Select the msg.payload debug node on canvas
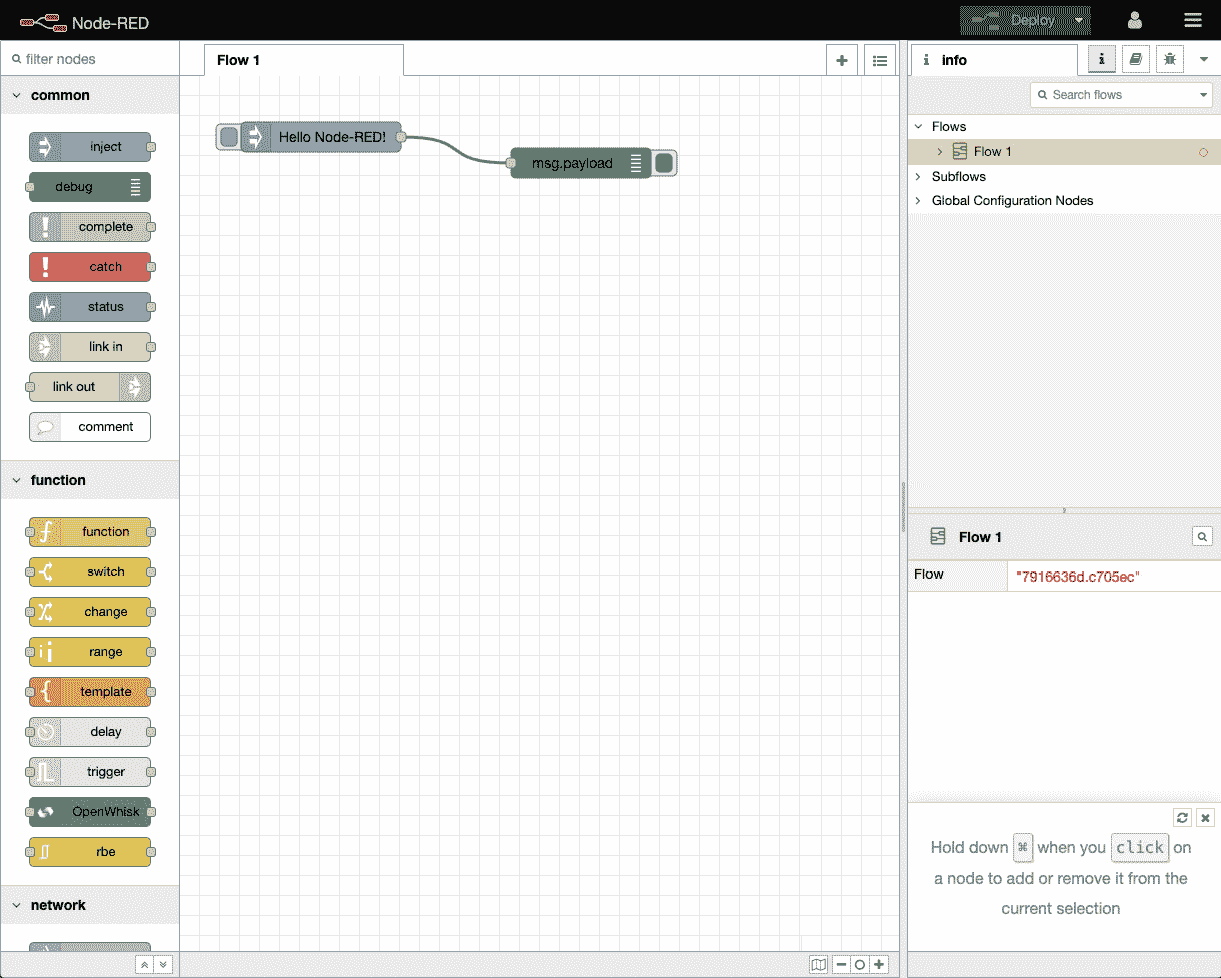Viewport: 1221px width, 978px height. pos(580,164)
